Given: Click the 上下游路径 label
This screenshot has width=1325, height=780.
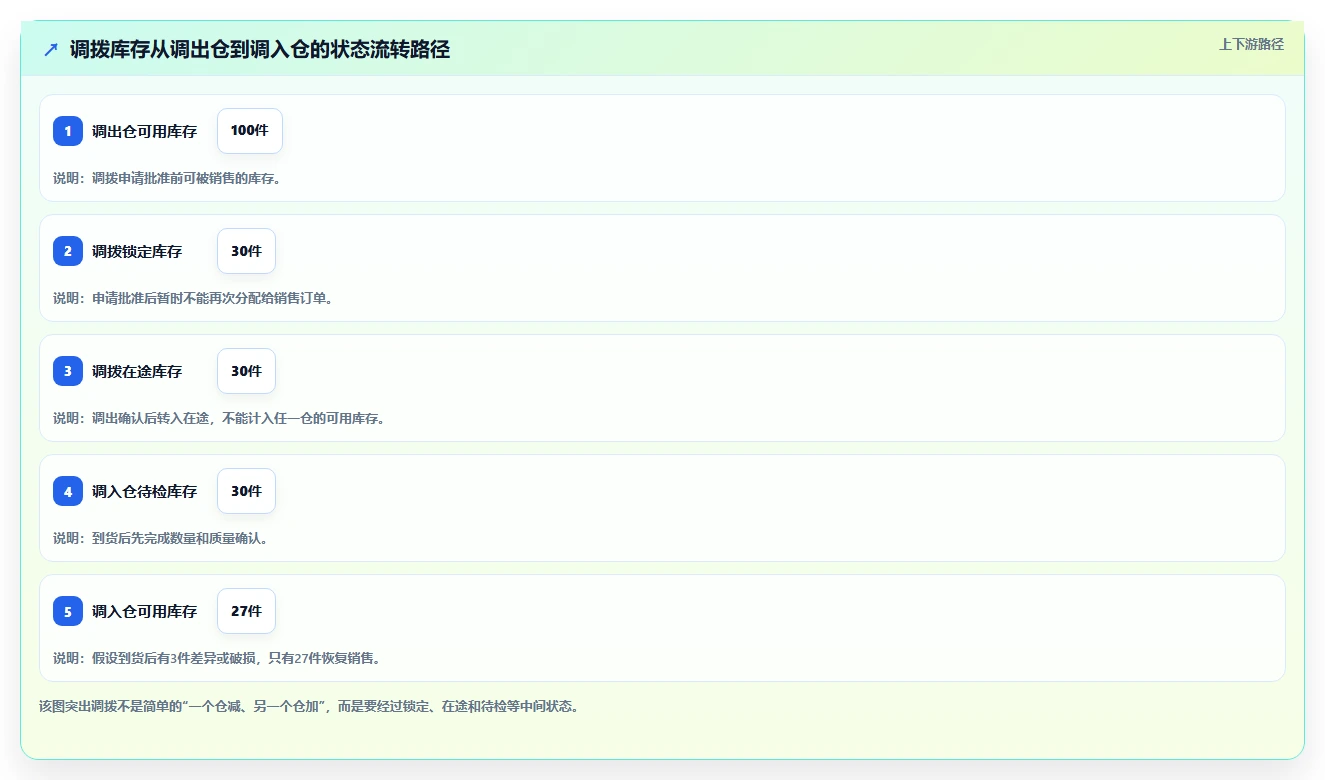Looking at the screenshot, I should click(x=1251, y=44).
